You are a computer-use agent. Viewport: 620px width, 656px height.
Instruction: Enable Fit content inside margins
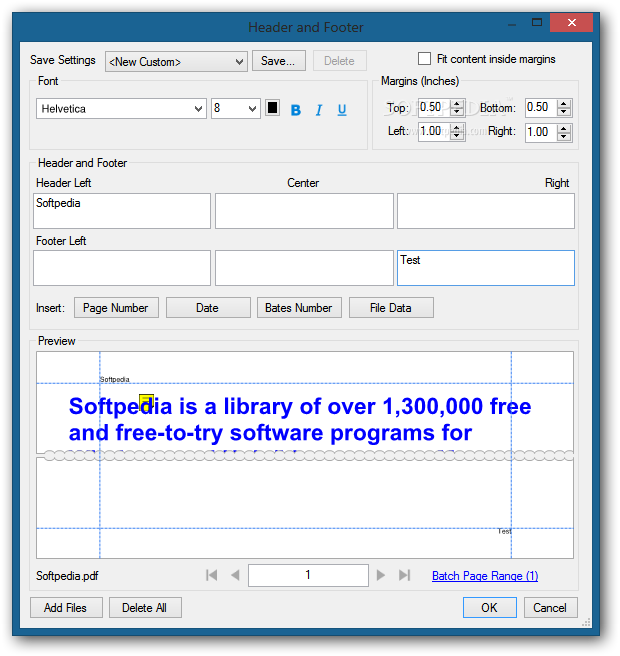[424, 59]
